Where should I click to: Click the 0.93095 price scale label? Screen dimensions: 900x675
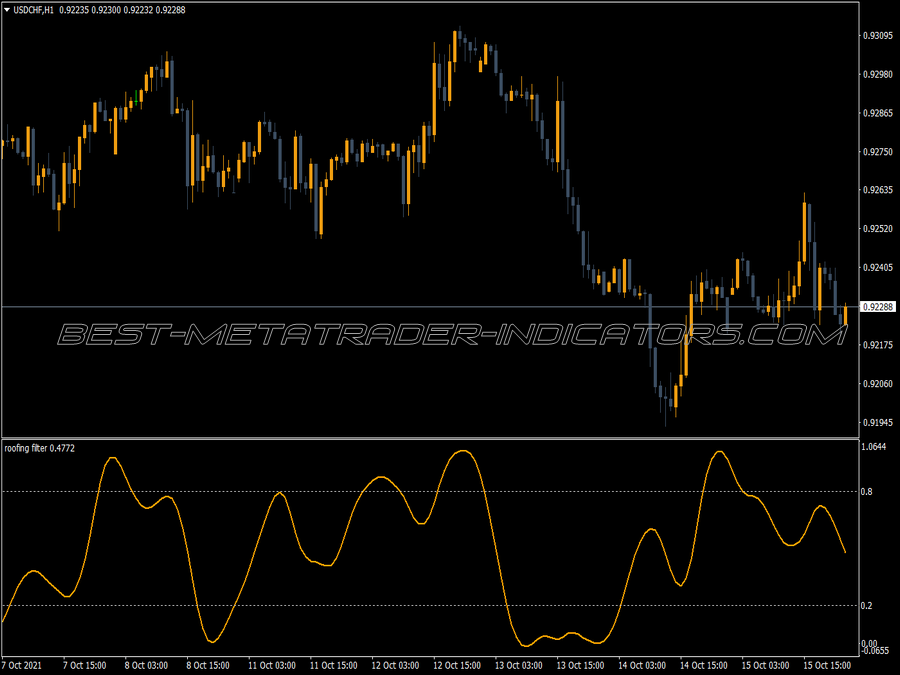tap(878, 36)
